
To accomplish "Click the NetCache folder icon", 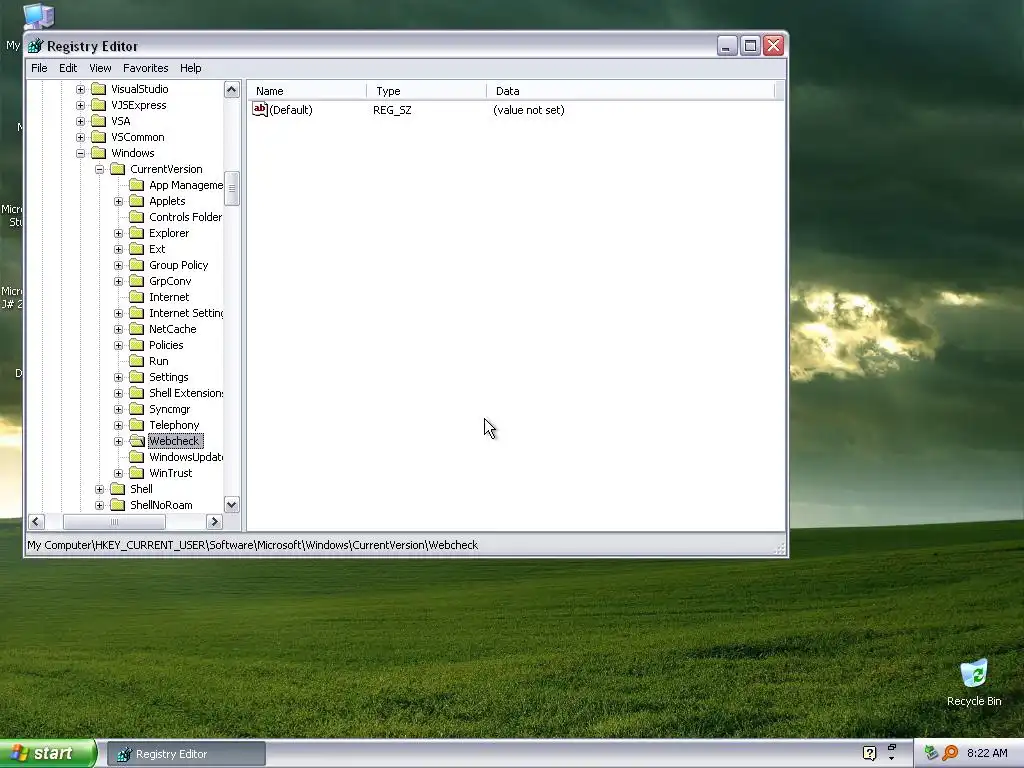I will (136, 329).
